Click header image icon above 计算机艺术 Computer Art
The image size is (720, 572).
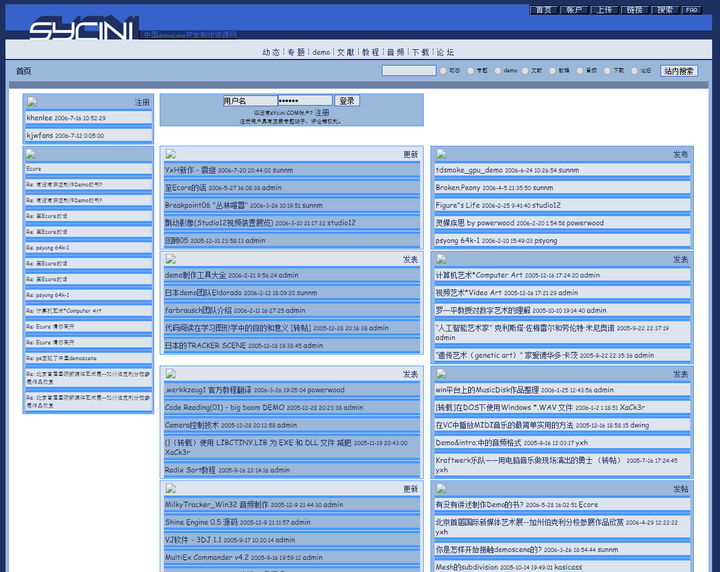(x=441, y=259)
